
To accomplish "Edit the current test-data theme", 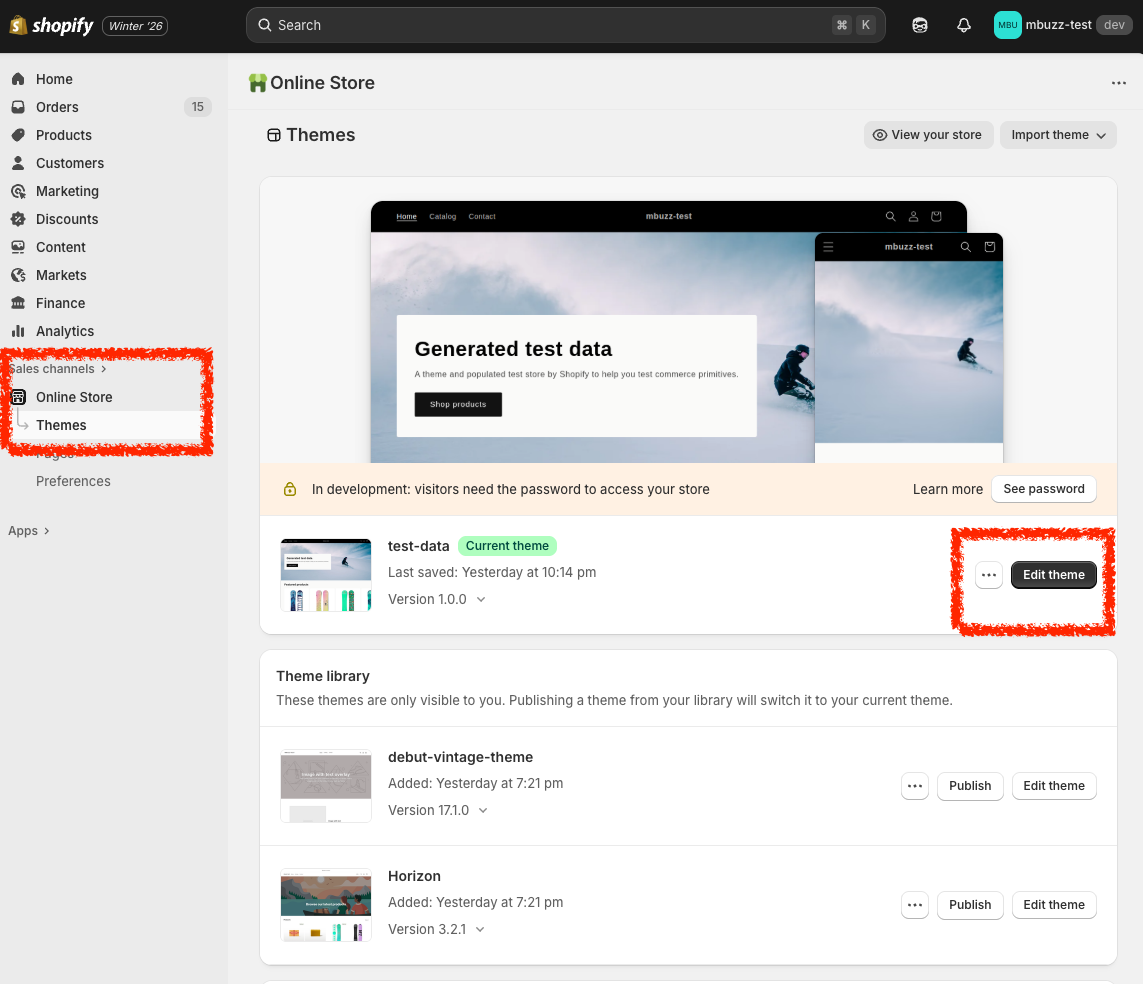I will tap(1053, 575).
